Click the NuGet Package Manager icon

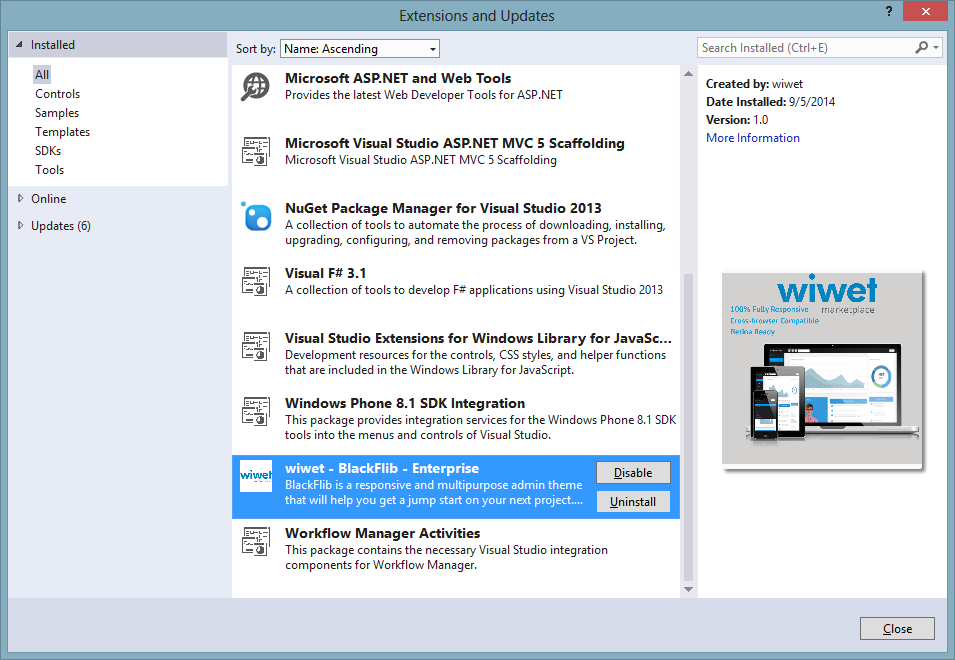pyautogui.click(x=256, y=216)
